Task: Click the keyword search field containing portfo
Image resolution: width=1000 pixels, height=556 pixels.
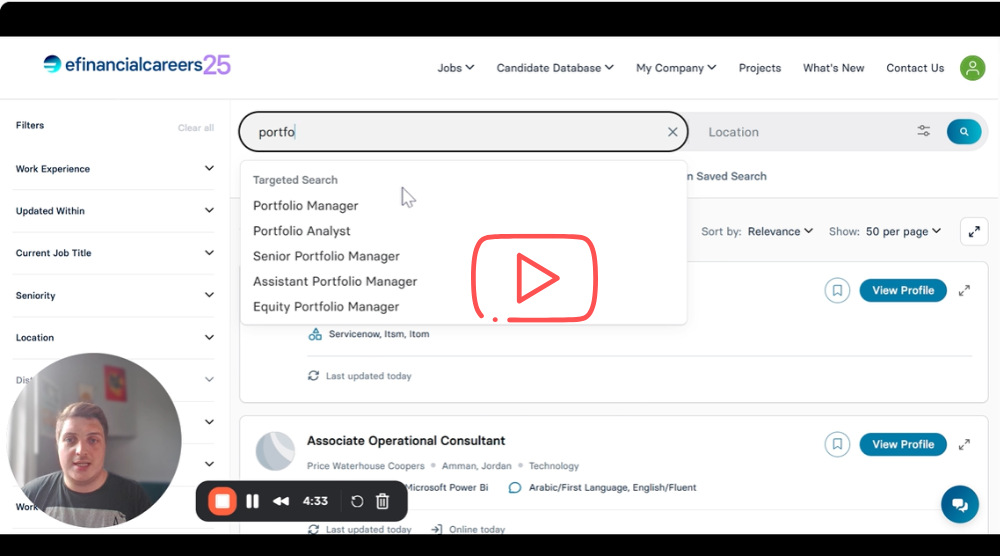Action: tap(462, 132)
